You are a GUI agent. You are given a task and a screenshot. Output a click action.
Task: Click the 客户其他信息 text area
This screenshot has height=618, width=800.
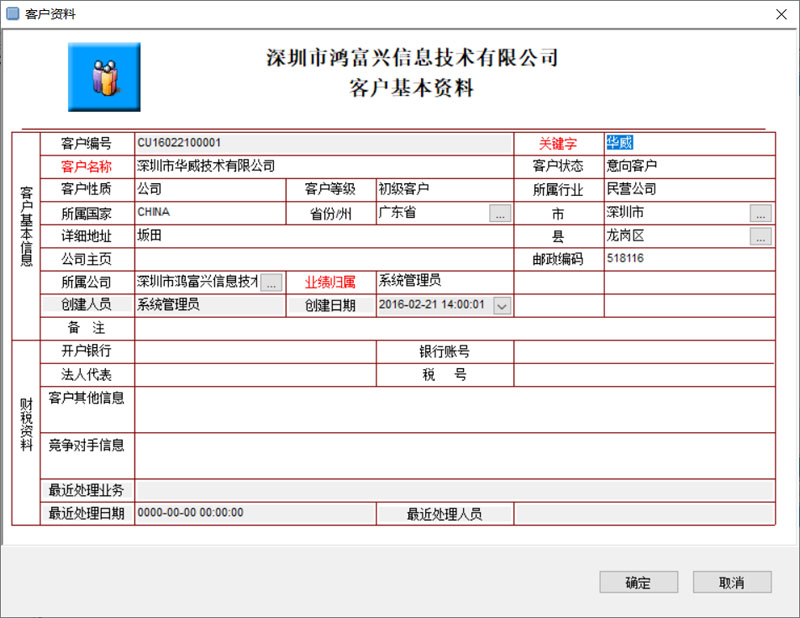455,410
